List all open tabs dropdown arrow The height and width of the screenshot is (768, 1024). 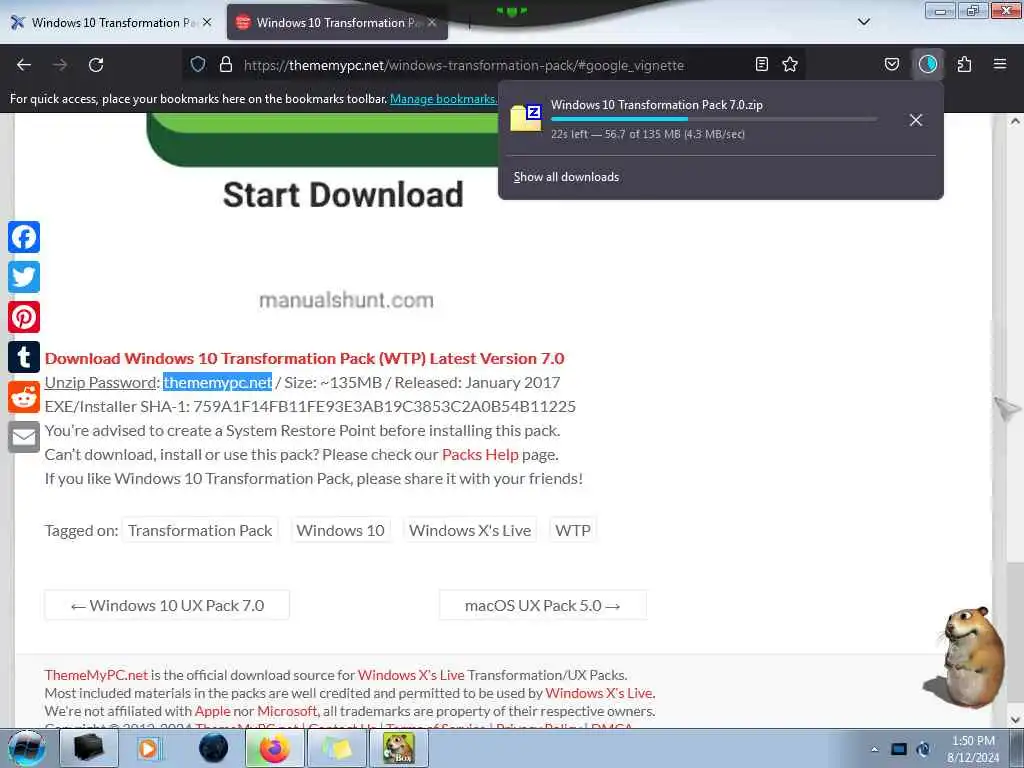[863, 22]
